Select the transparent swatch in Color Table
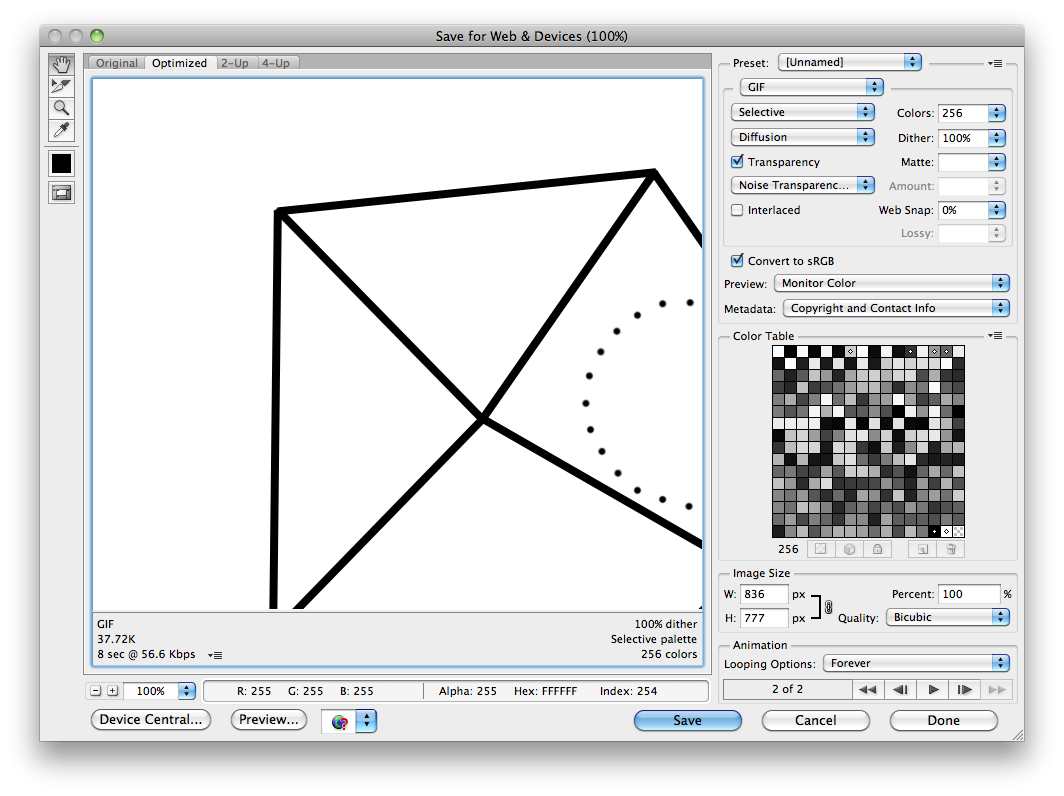This screenshot has height=796, width=1064. pyautogui.click(x=958, y=531)
